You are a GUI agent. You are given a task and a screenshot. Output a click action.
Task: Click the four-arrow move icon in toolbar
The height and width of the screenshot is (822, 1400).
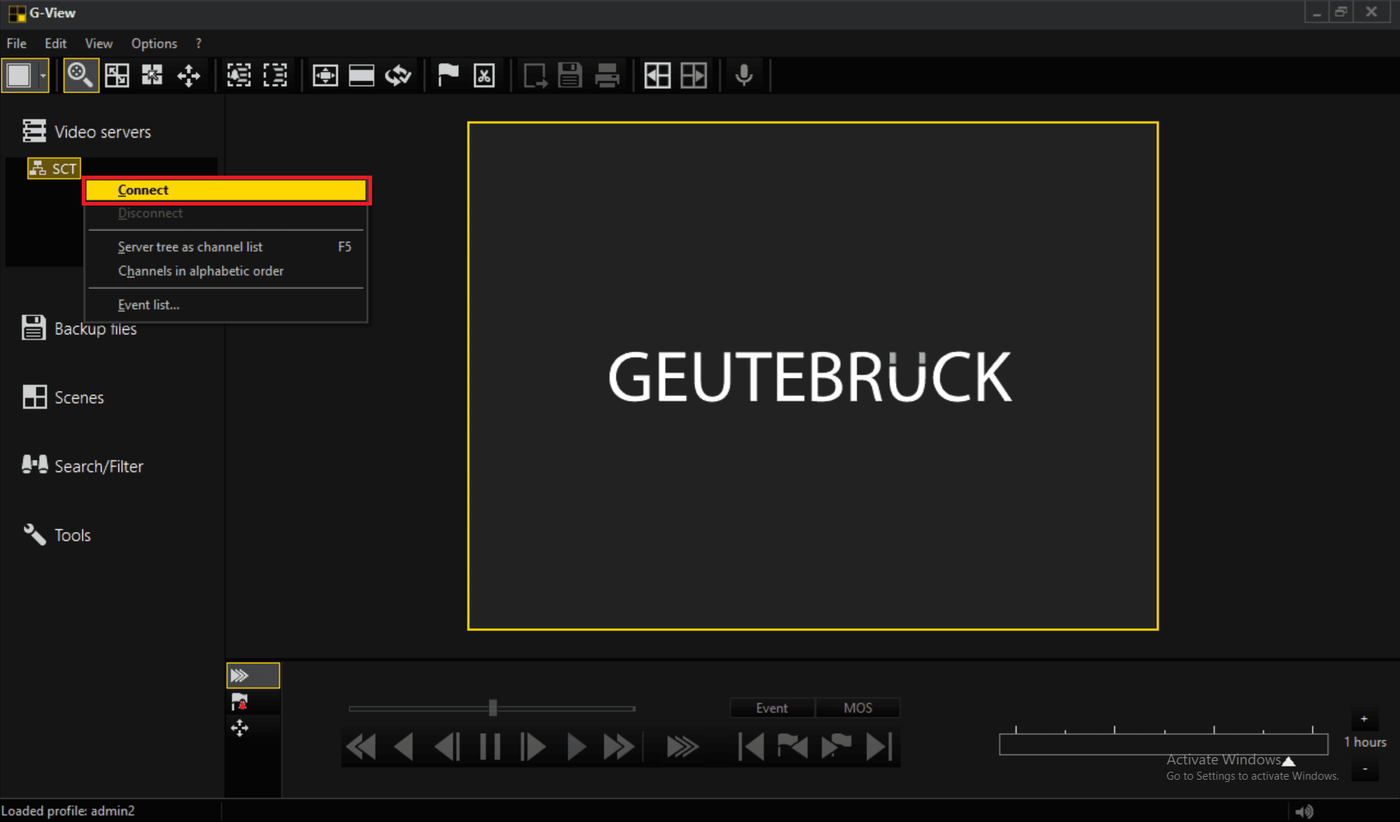coord(189,75)
